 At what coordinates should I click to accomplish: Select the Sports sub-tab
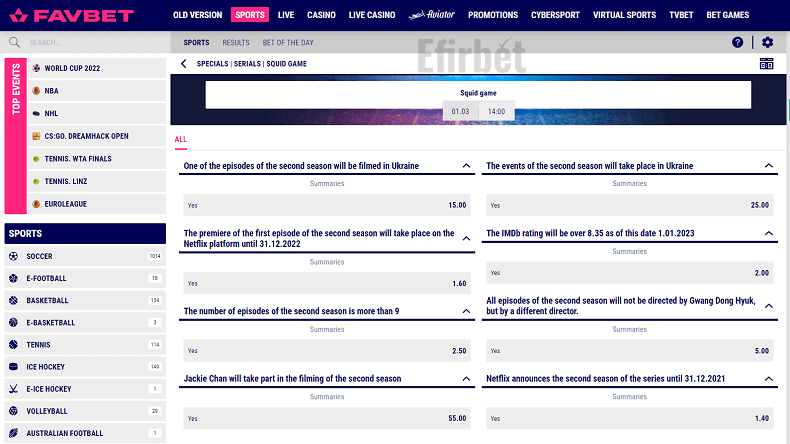click(196, 43)
